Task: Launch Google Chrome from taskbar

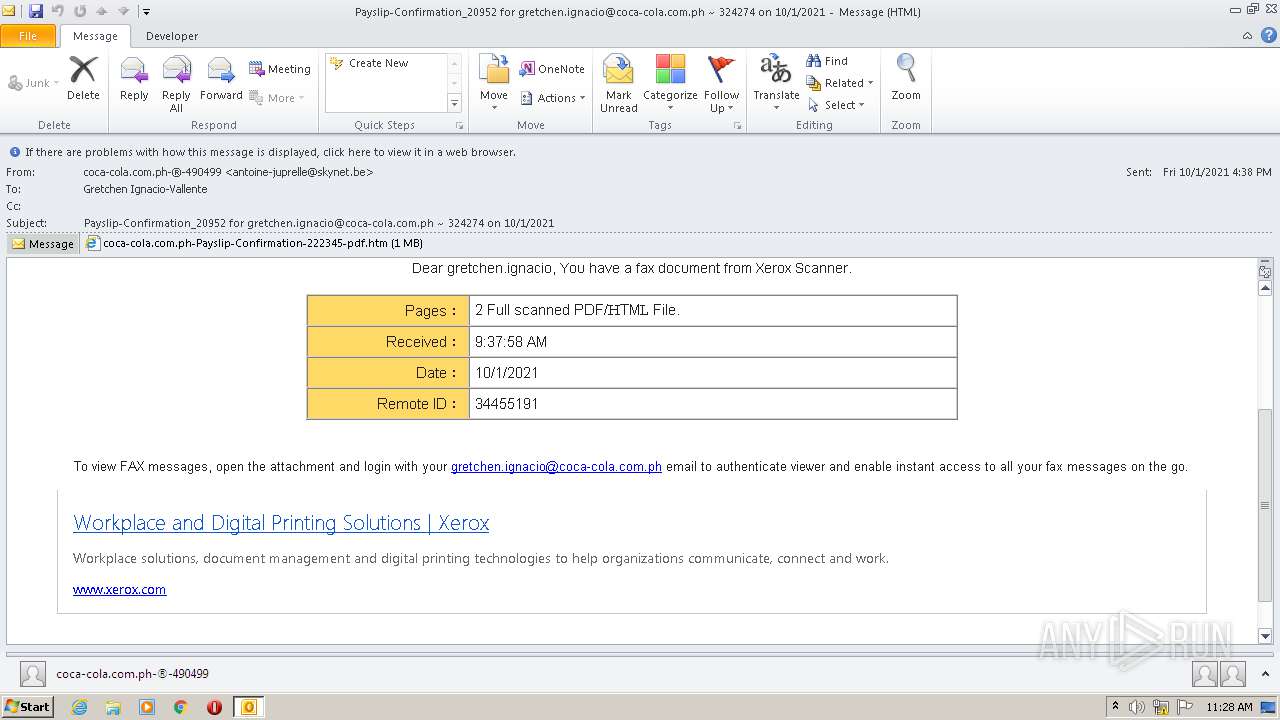Action: [x=181, y=707]
